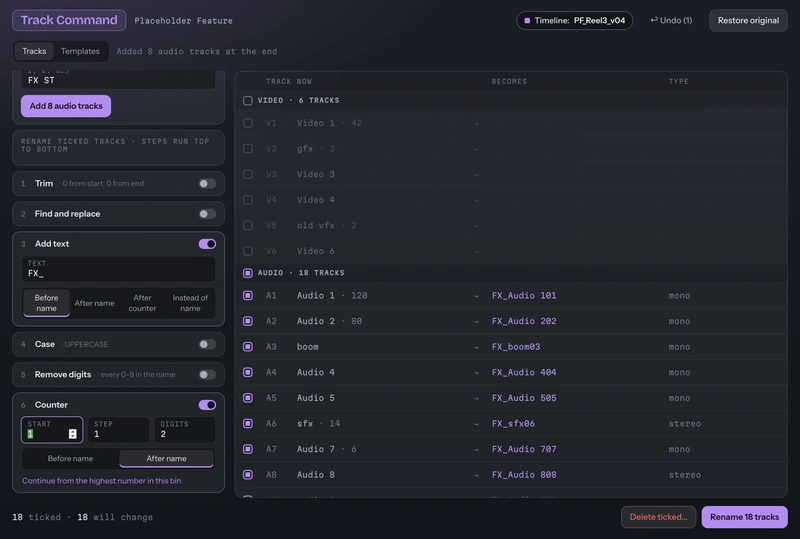
Task: Click the FX_sfx06 new name
Action: tap(513, 423)
